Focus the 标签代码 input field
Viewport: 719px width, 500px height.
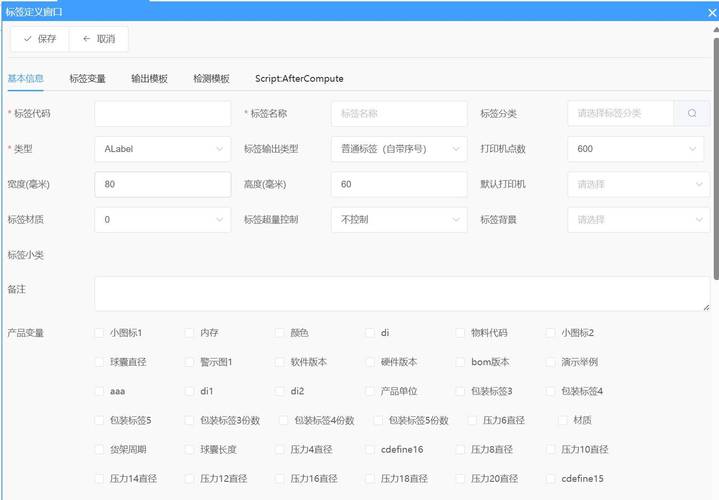163,113
